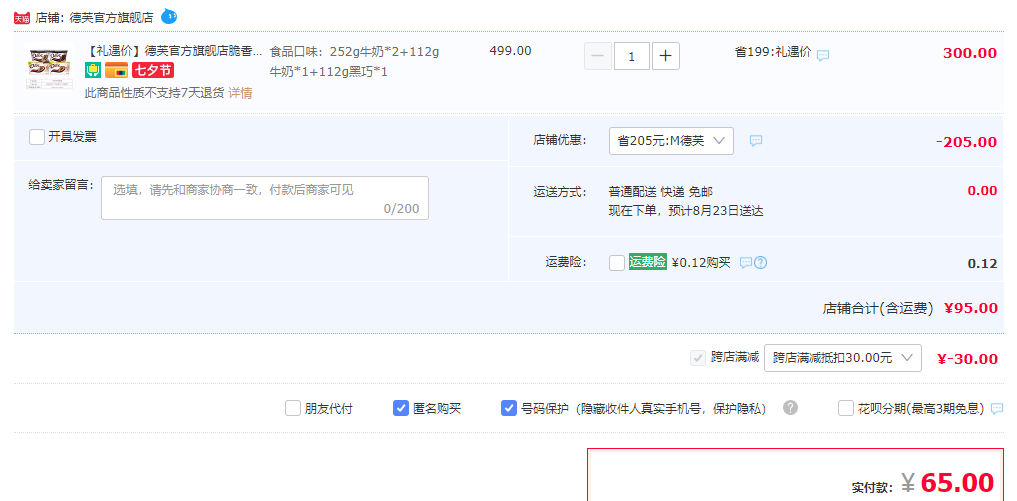Open Wangwang chat with the seller
Viewport: 1017px width, 501px height.
pyautogui.click(x=169, y=16)
